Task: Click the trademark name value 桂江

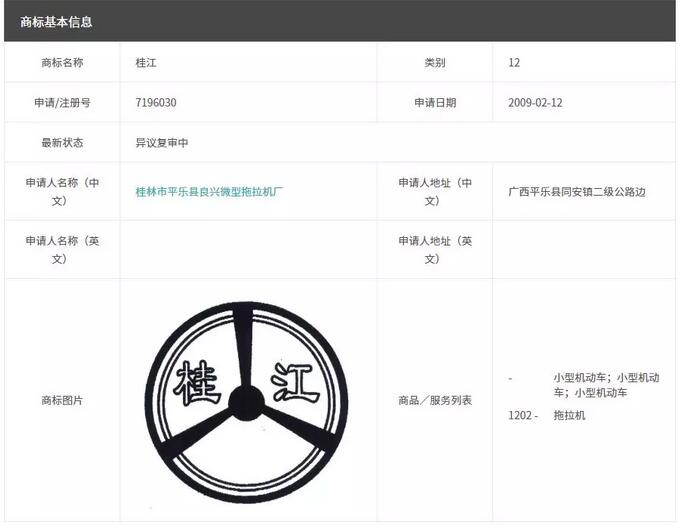Action: tap(146, 62)
